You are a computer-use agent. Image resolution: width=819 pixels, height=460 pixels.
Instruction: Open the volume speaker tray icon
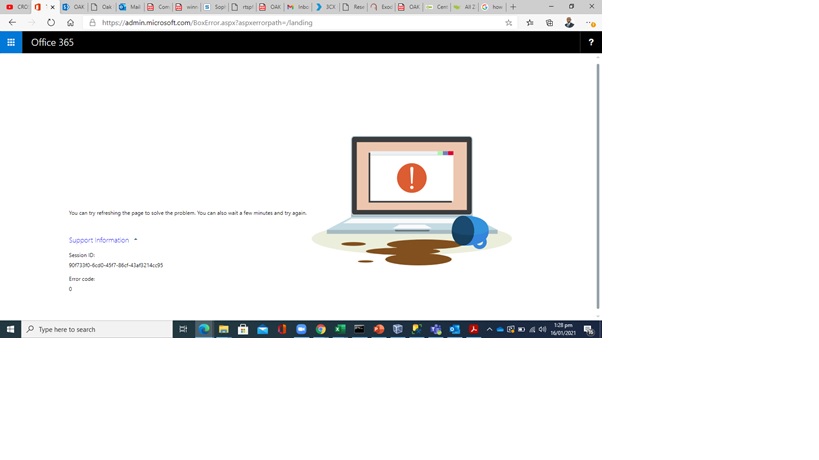[542, 329]
